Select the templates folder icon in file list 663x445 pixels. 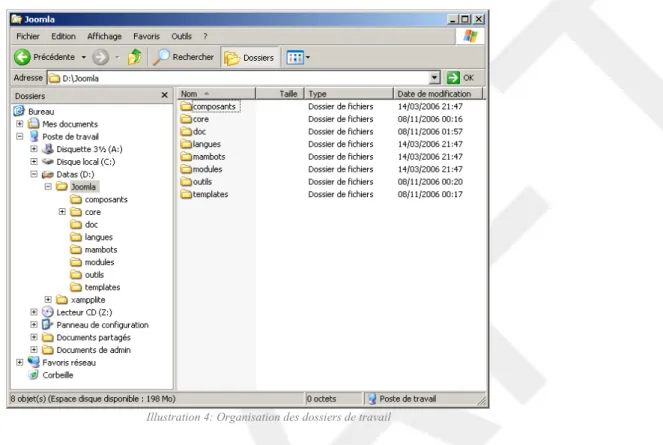click(x=186, y=194)
